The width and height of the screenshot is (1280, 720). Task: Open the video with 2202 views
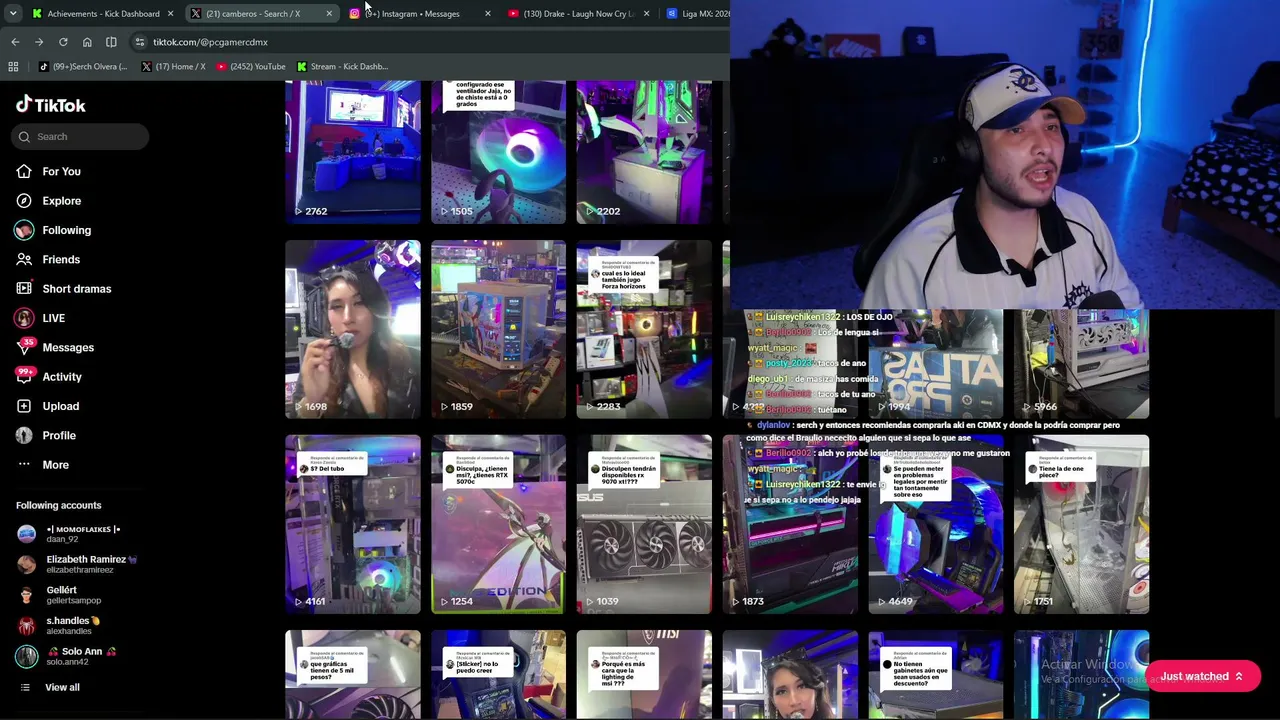(x=644, y=152)
